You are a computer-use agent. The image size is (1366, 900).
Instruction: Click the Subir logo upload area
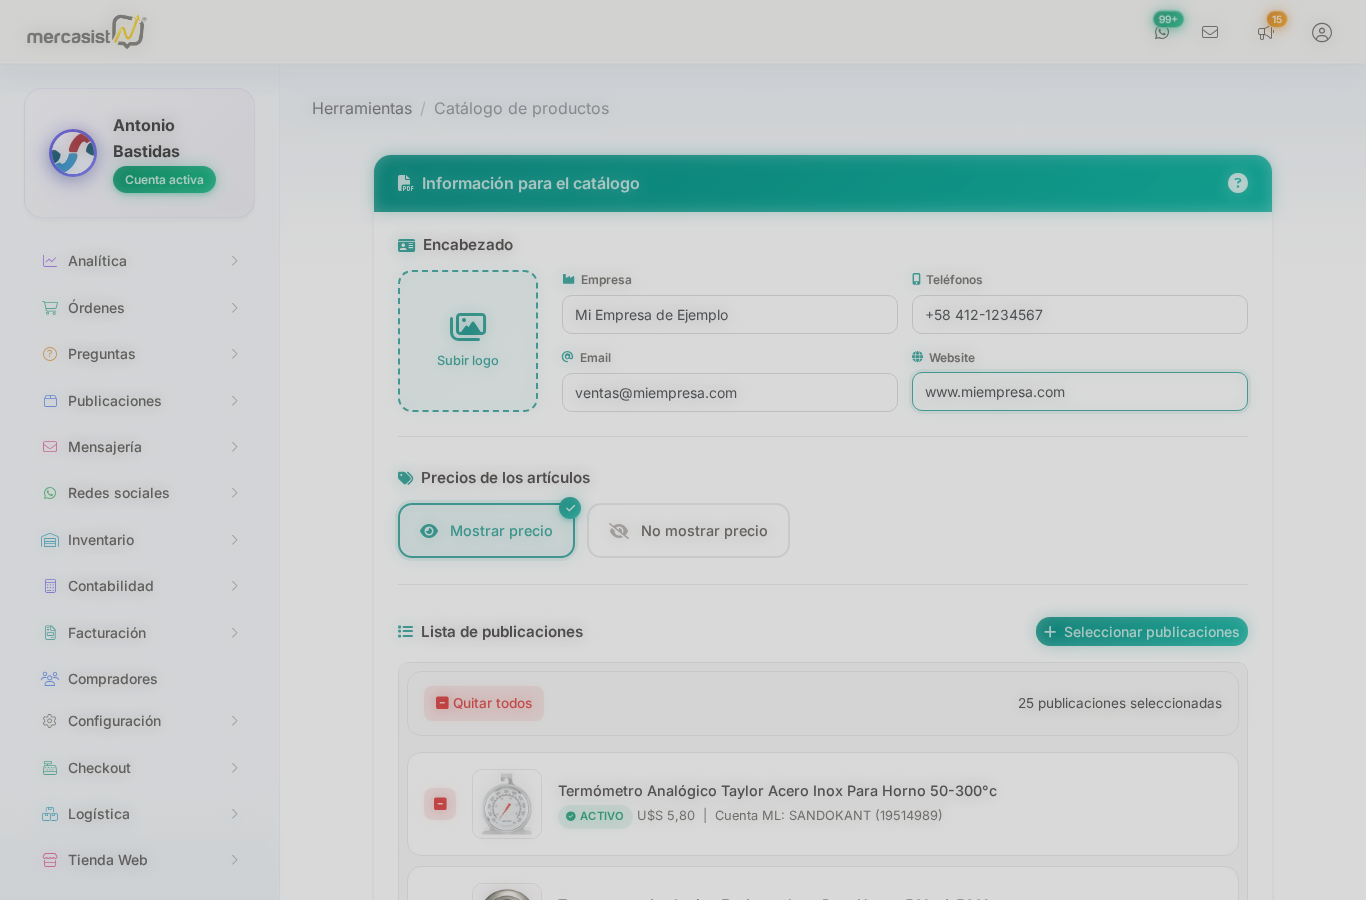click(x=468, y=341)
